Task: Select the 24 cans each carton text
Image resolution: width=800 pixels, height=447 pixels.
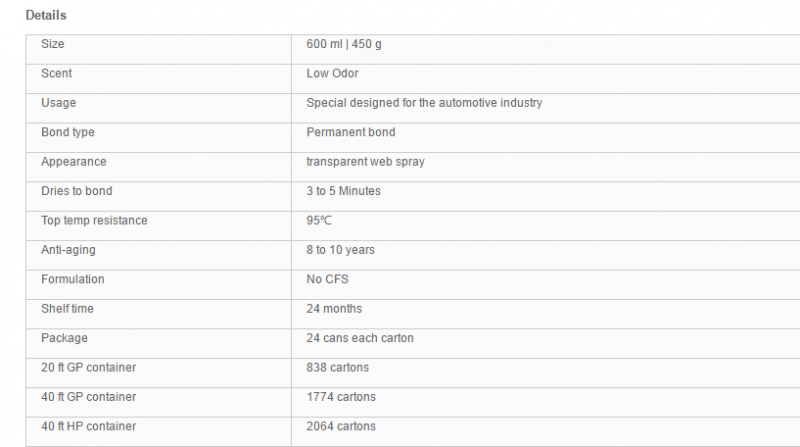Action: pyautogui.click(x=360, y=338)
